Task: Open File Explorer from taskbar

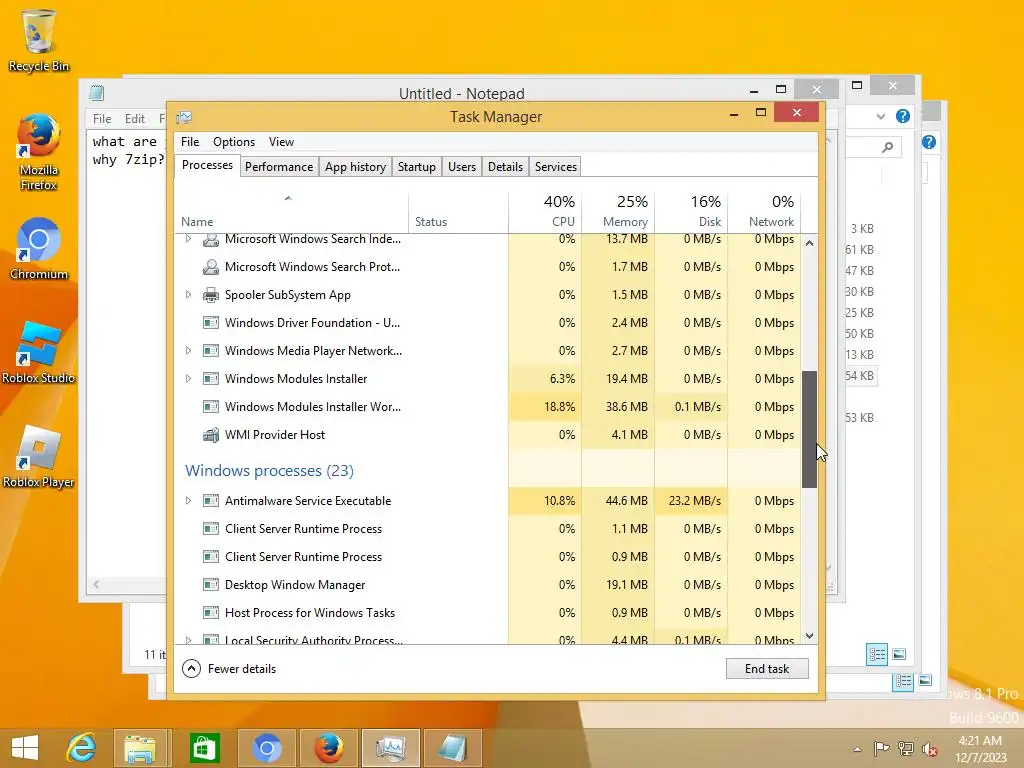Action: [x=140, y=748]
